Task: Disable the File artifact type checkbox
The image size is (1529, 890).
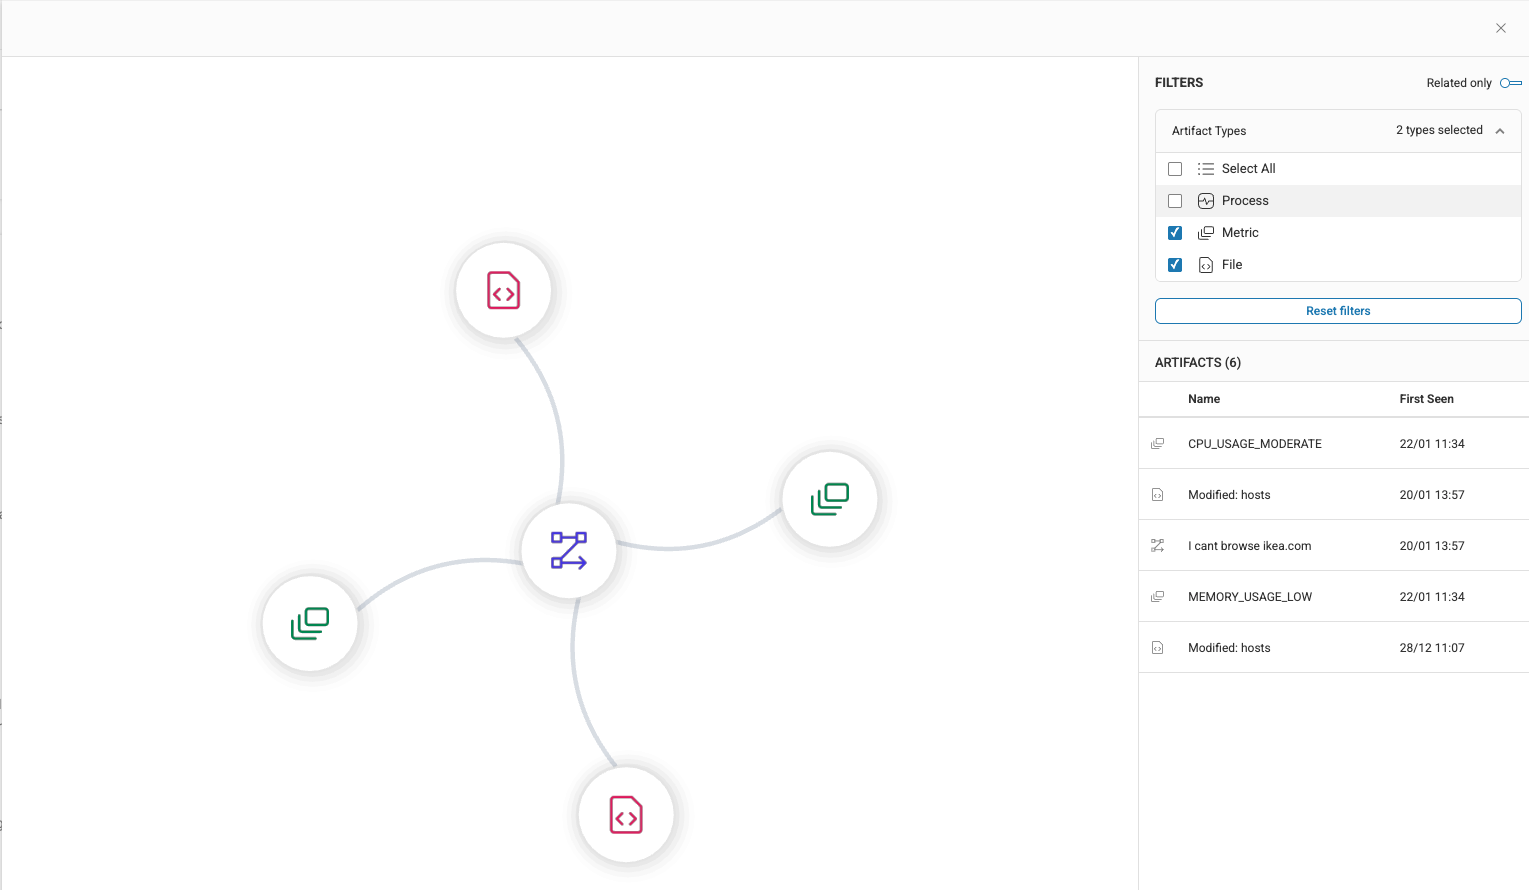Action: click(x=1174, y=264)
